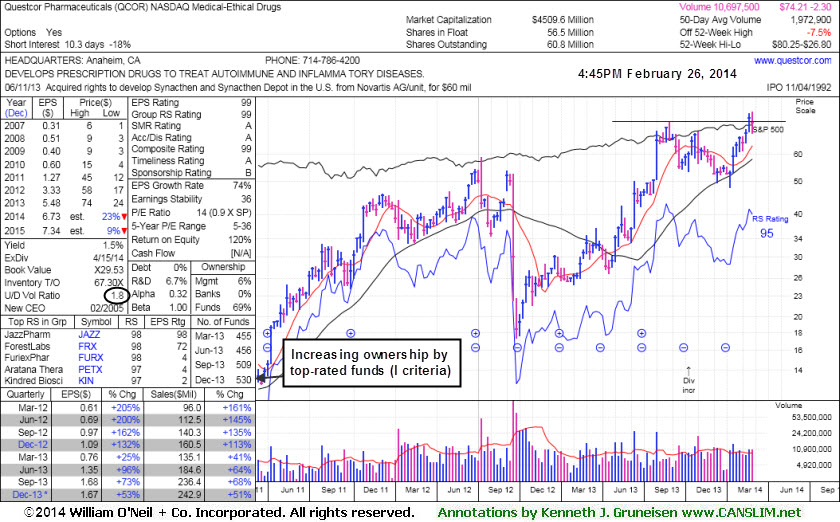This screenshot has width=840, height=522.
Task: Select the 'U/D Vol Ratio' label
Action: 32,295
